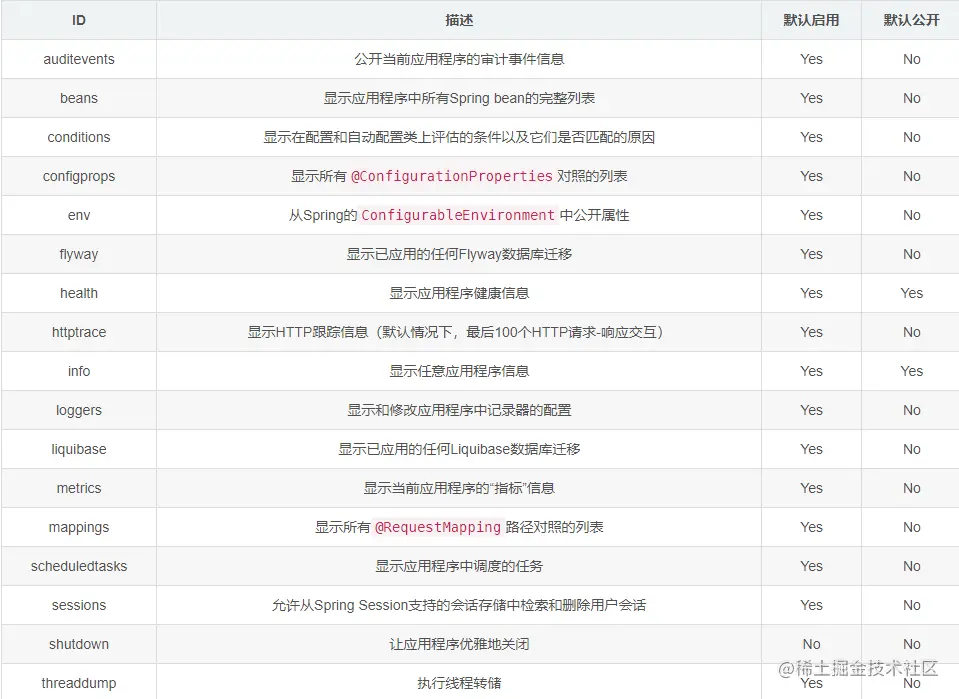The image size is (959, 699).
Task: Click the auditevents row's 默认公开 No
Action: (x=911, y=59)
